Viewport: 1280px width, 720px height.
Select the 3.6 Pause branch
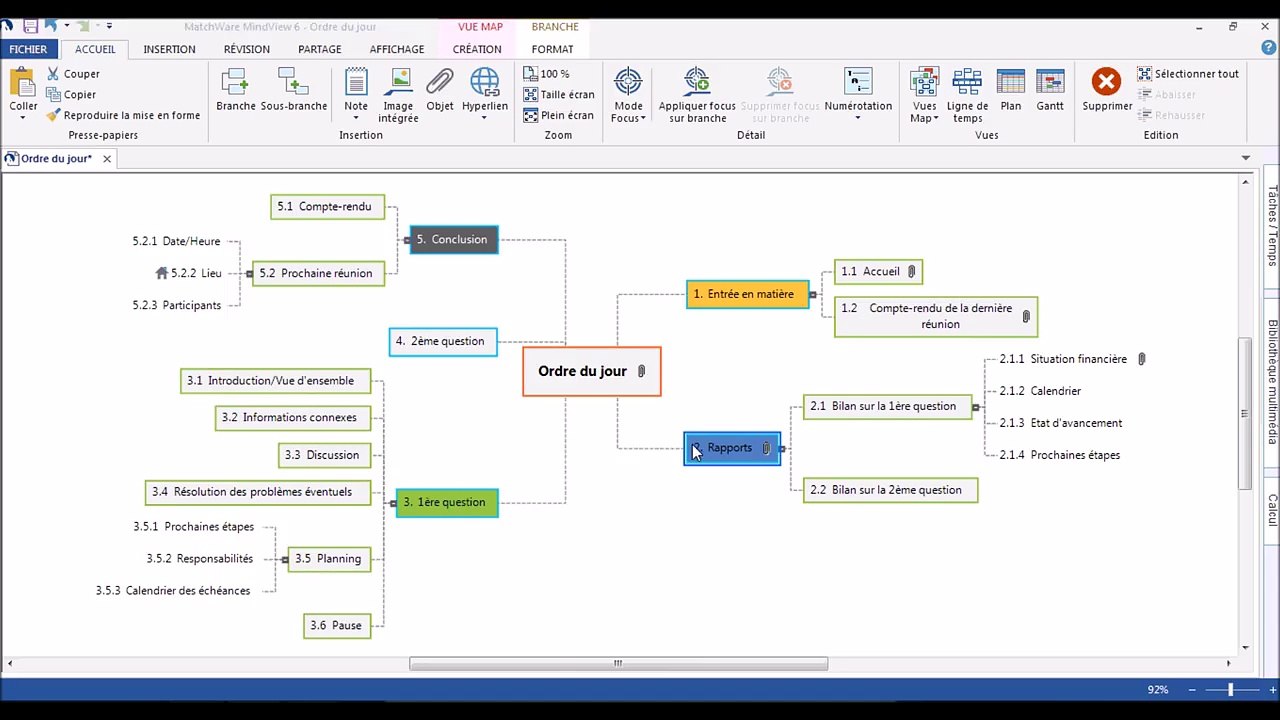click(x=337, y=626)
